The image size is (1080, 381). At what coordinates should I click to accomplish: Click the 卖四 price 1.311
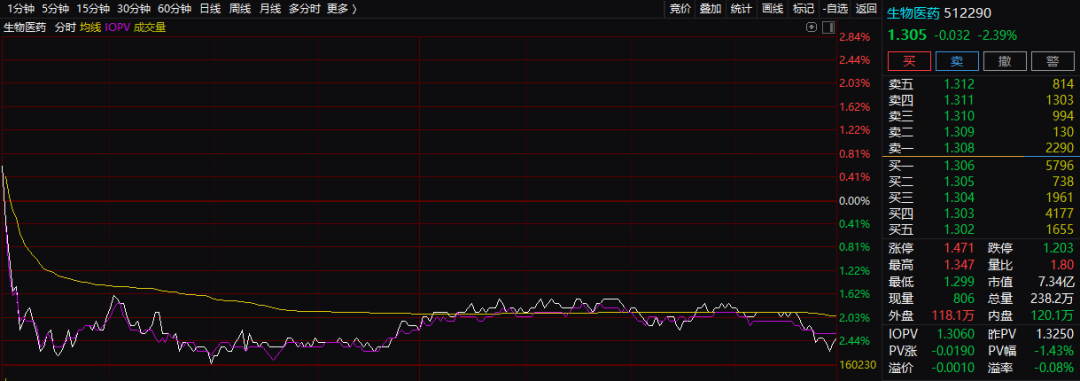[959, 100]
